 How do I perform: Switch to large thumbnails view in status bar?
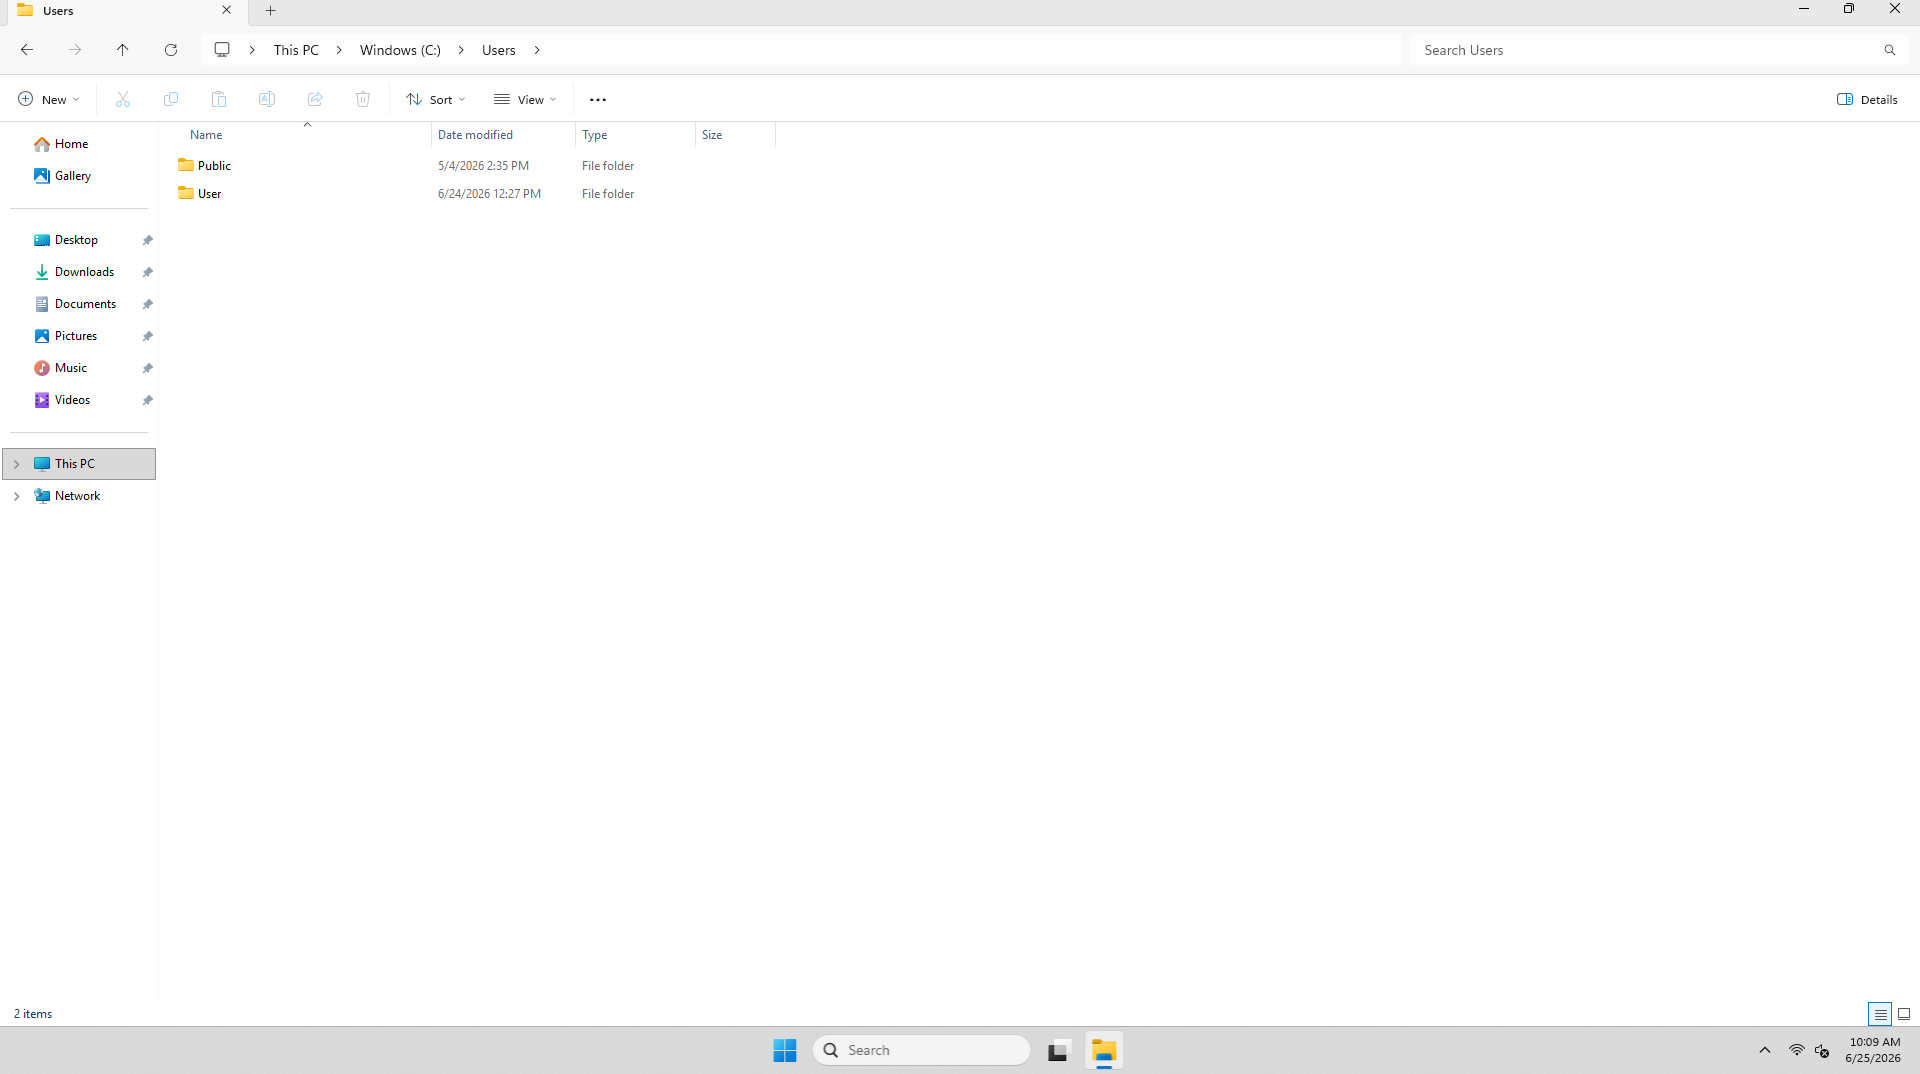[1904, 1014]
